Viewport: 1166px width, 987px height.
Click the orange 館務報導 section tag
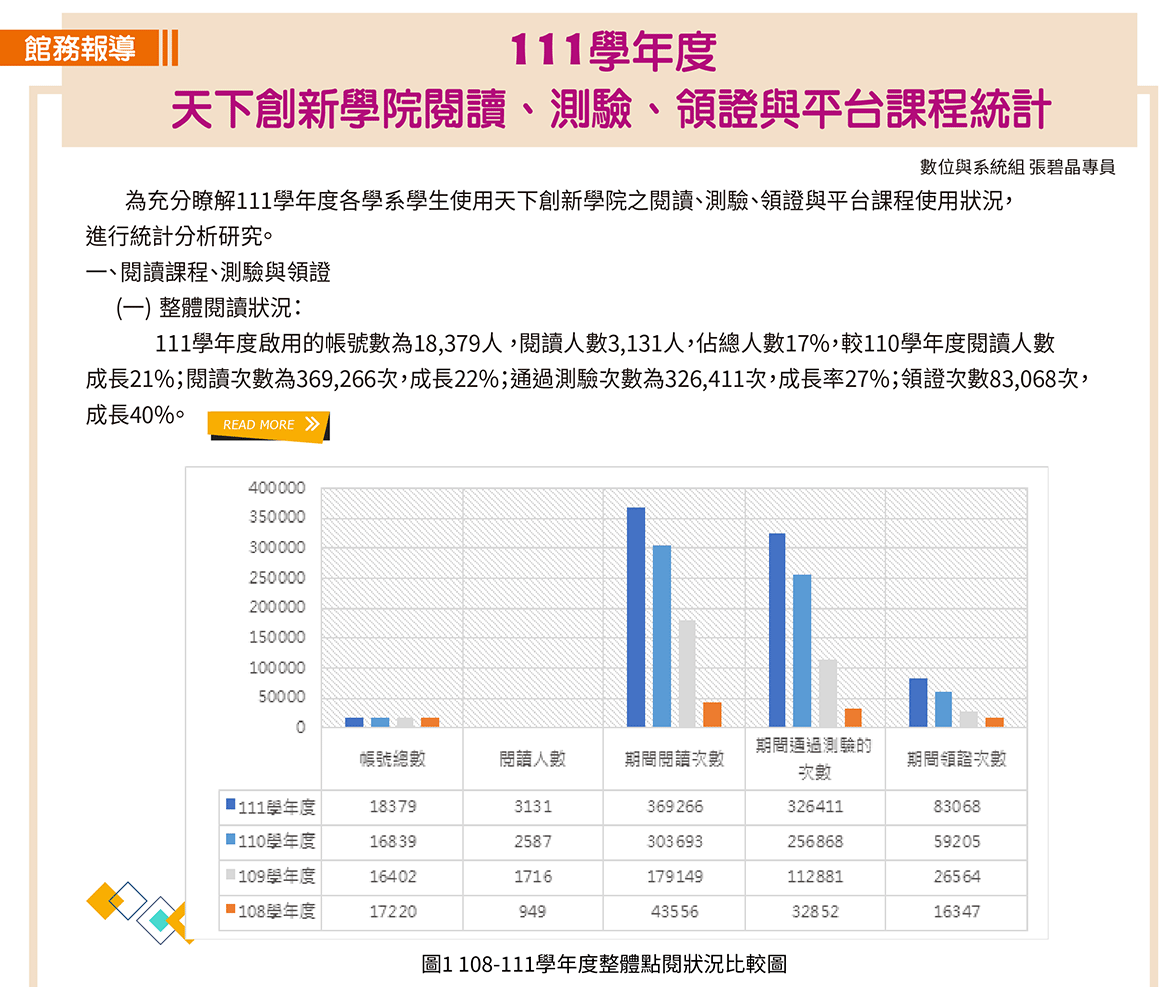click(82, 48)
